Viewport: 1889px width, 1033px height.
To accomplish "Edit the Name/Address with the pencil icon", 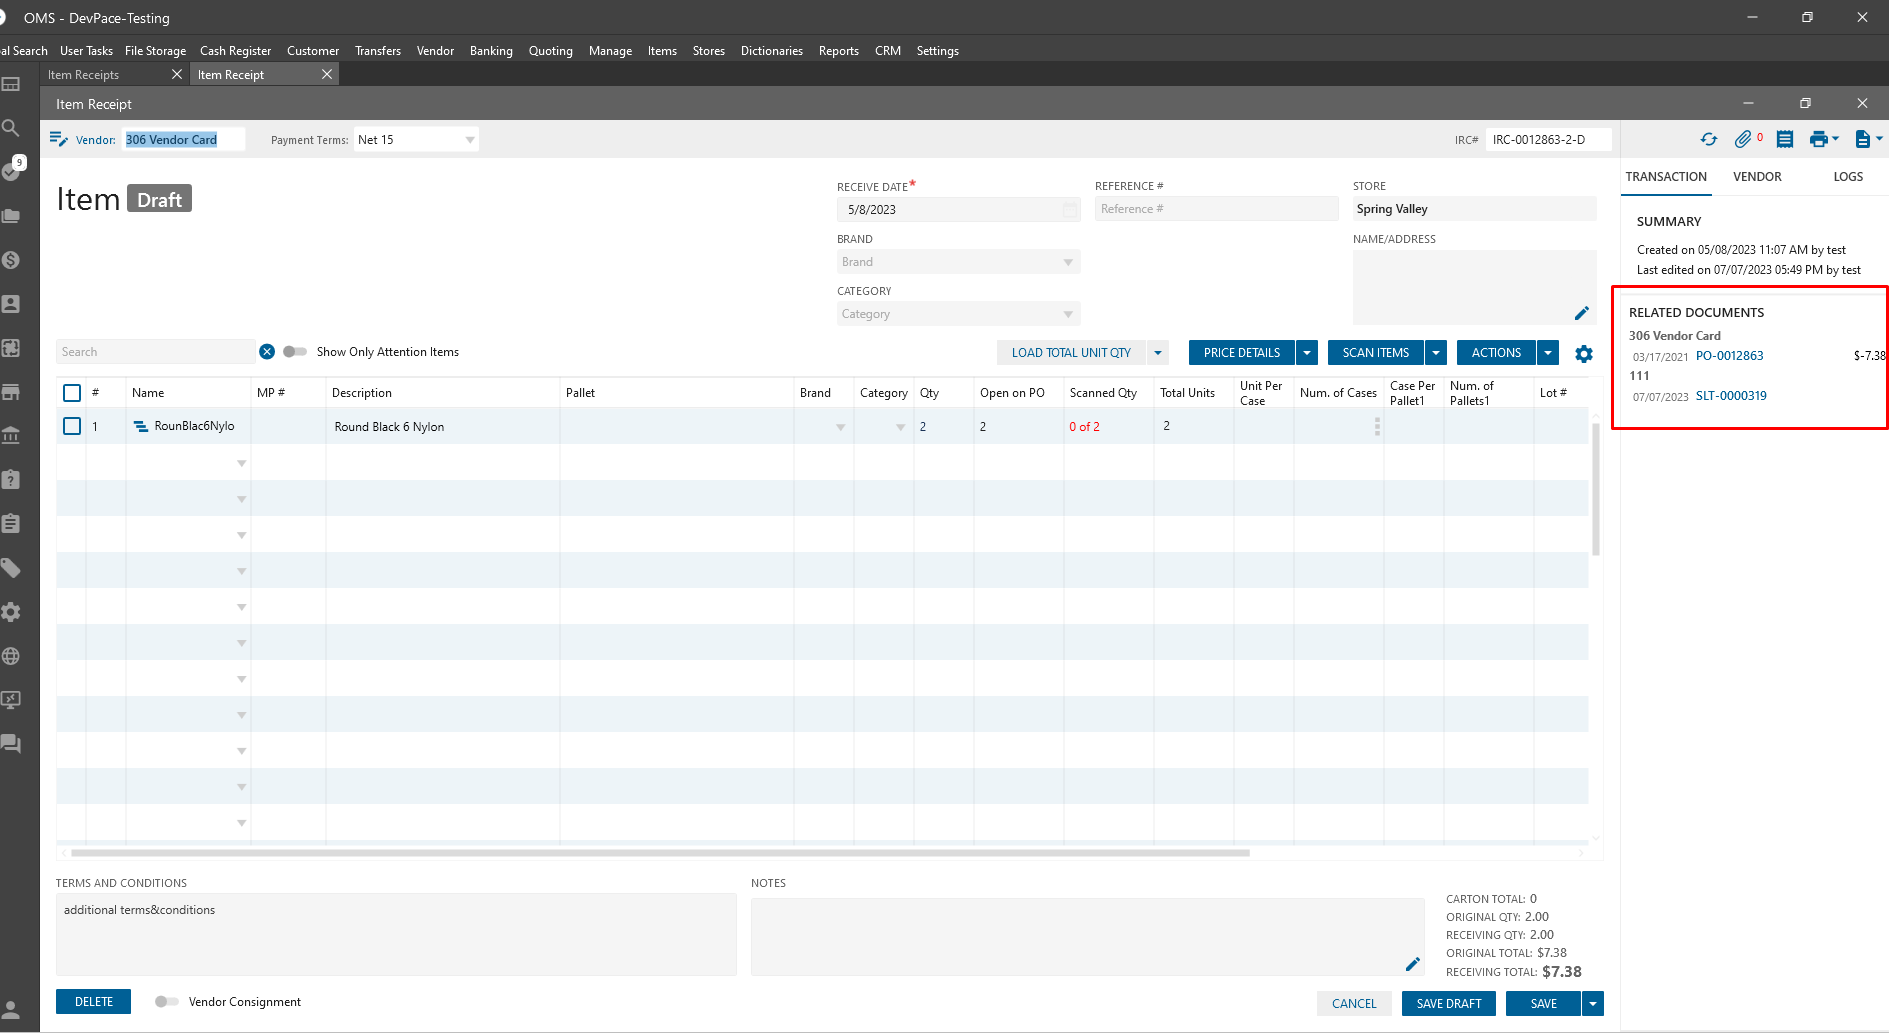I will coord(1581,314).
